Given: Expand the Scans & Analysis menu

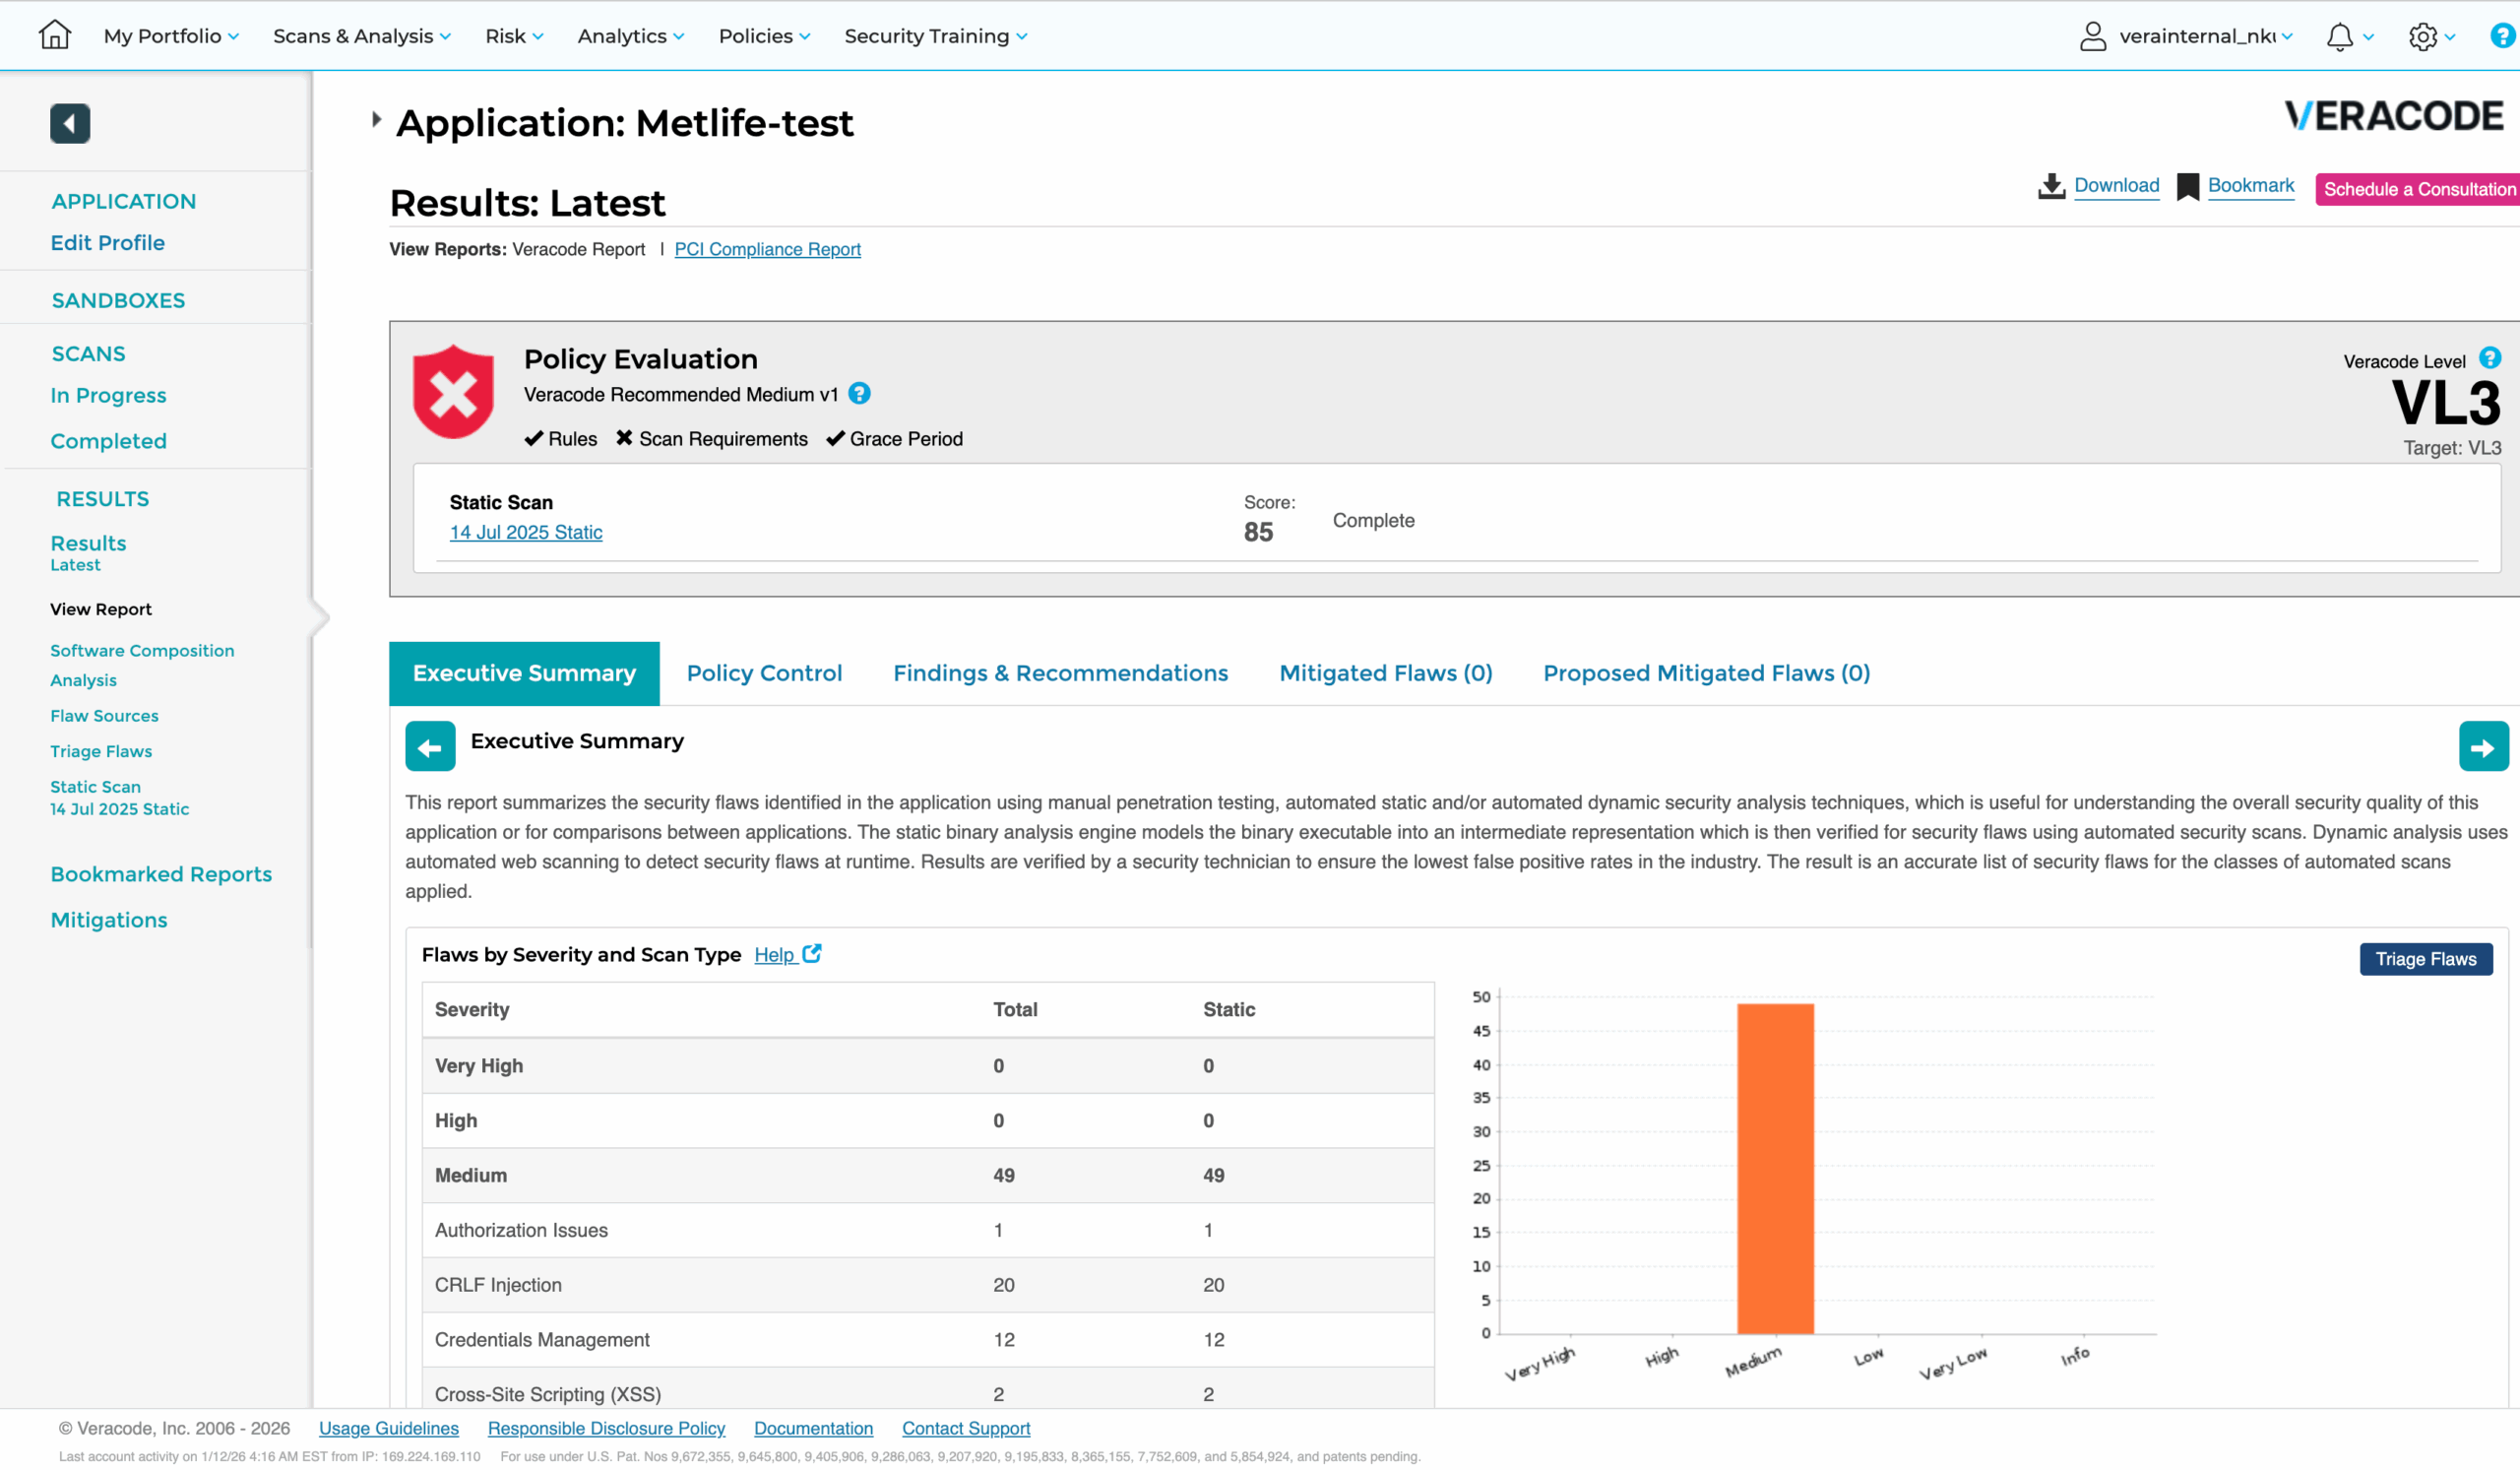Looking at the screenshot, I should point(361,36).
